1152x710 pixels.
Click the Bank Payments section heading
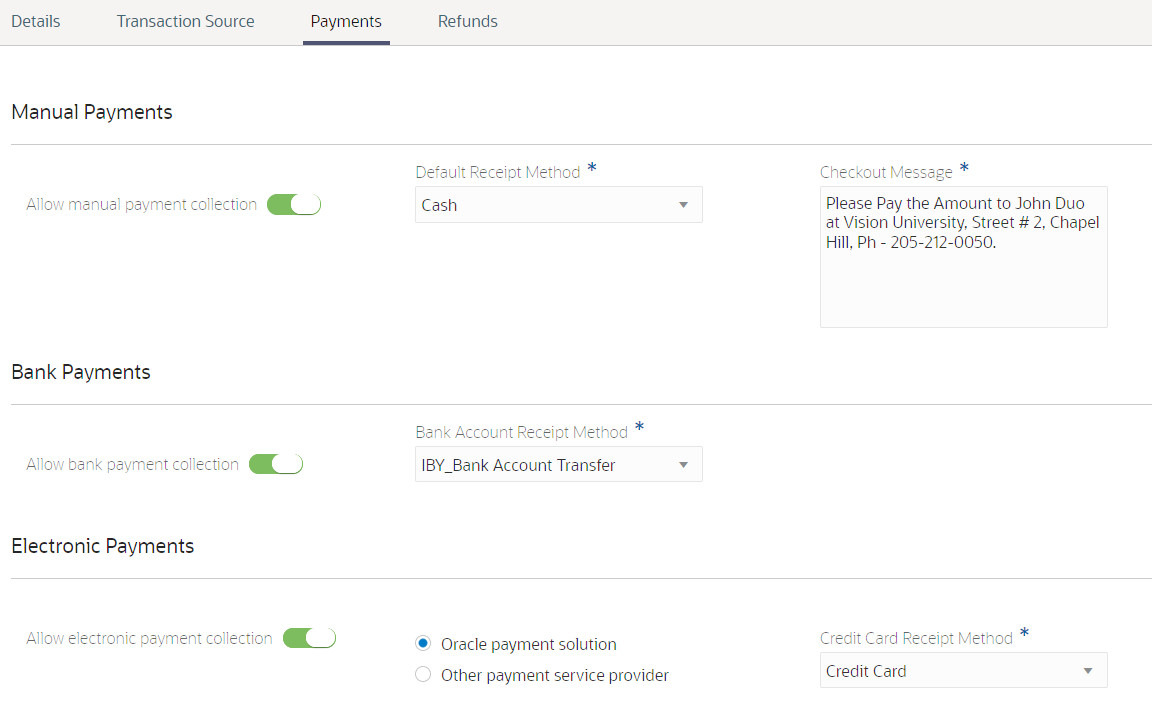81,372
